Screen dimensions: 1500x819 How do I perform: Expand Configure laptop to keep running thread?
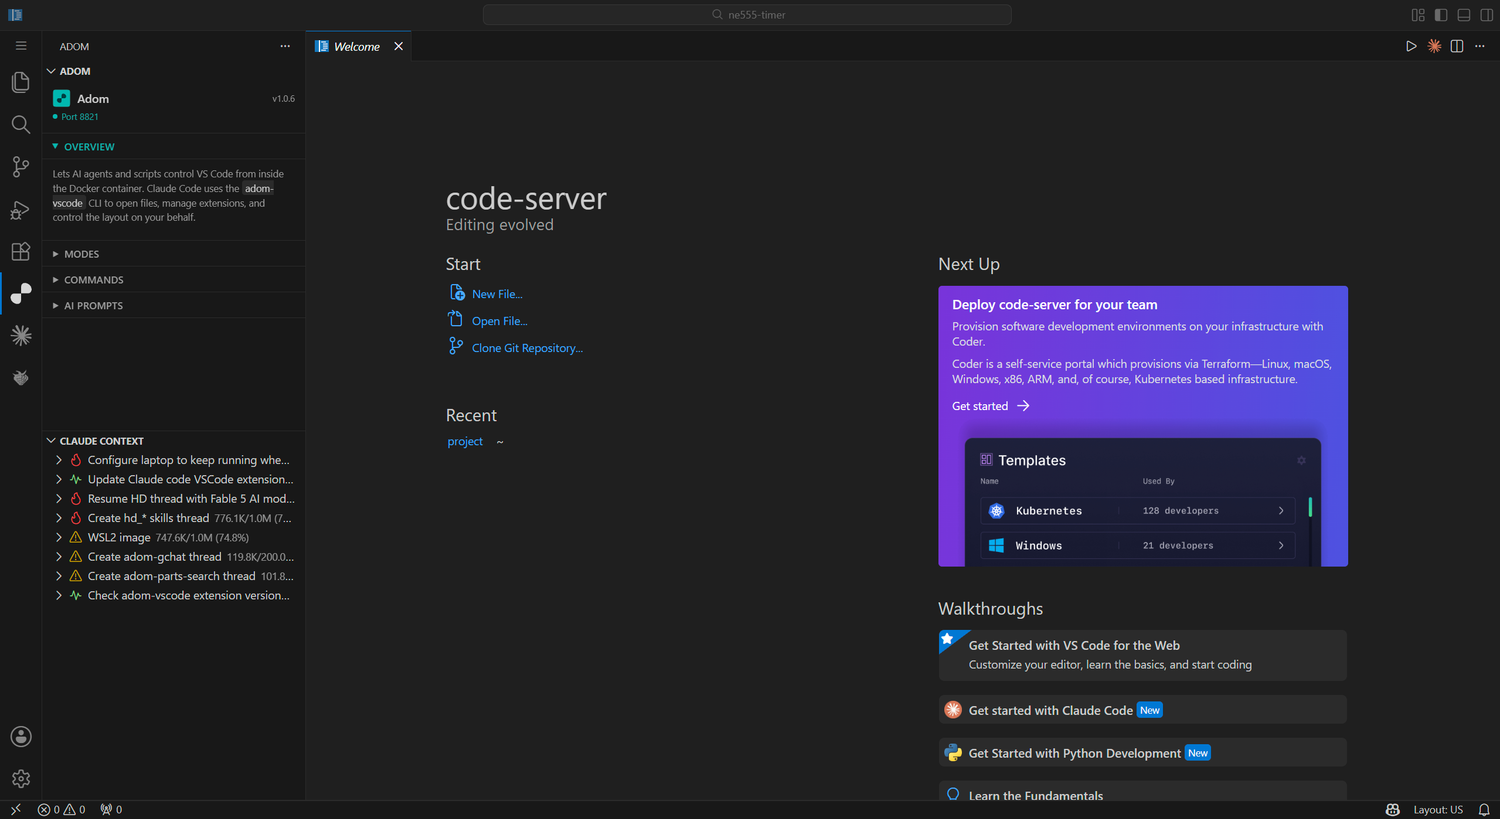(59, 460)
